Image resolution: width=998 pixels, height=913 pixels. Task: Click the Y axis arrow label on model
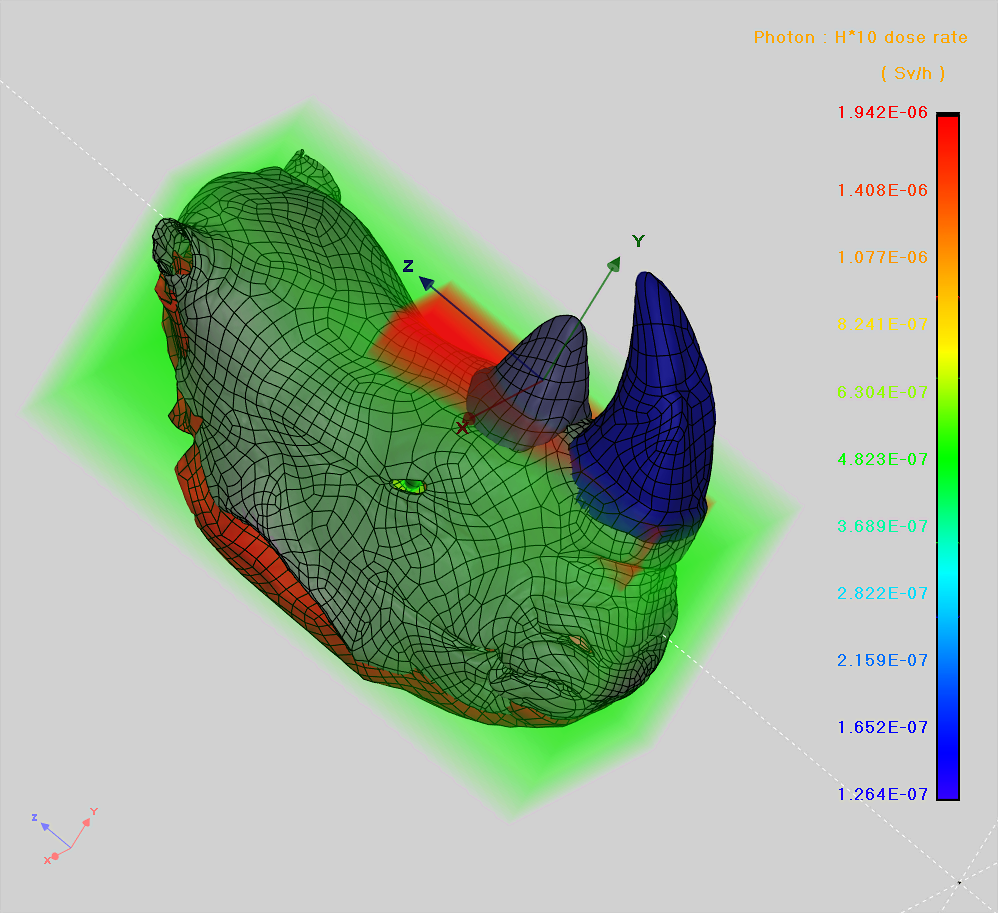point(638,241)
